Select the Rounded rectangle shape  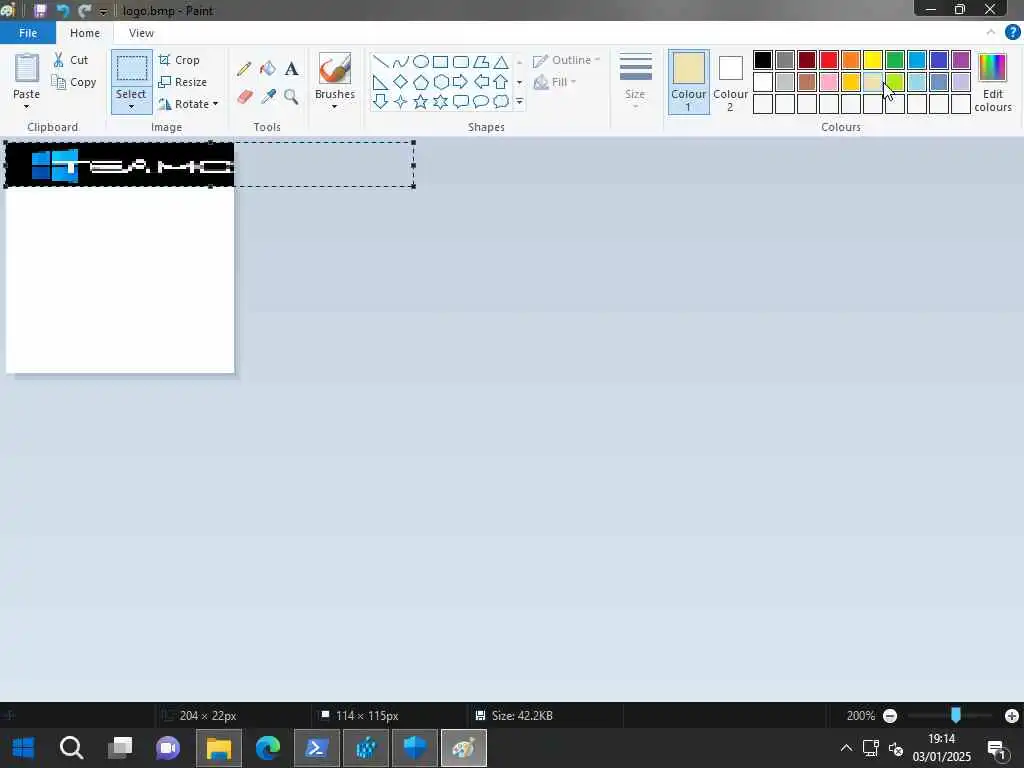461,62
